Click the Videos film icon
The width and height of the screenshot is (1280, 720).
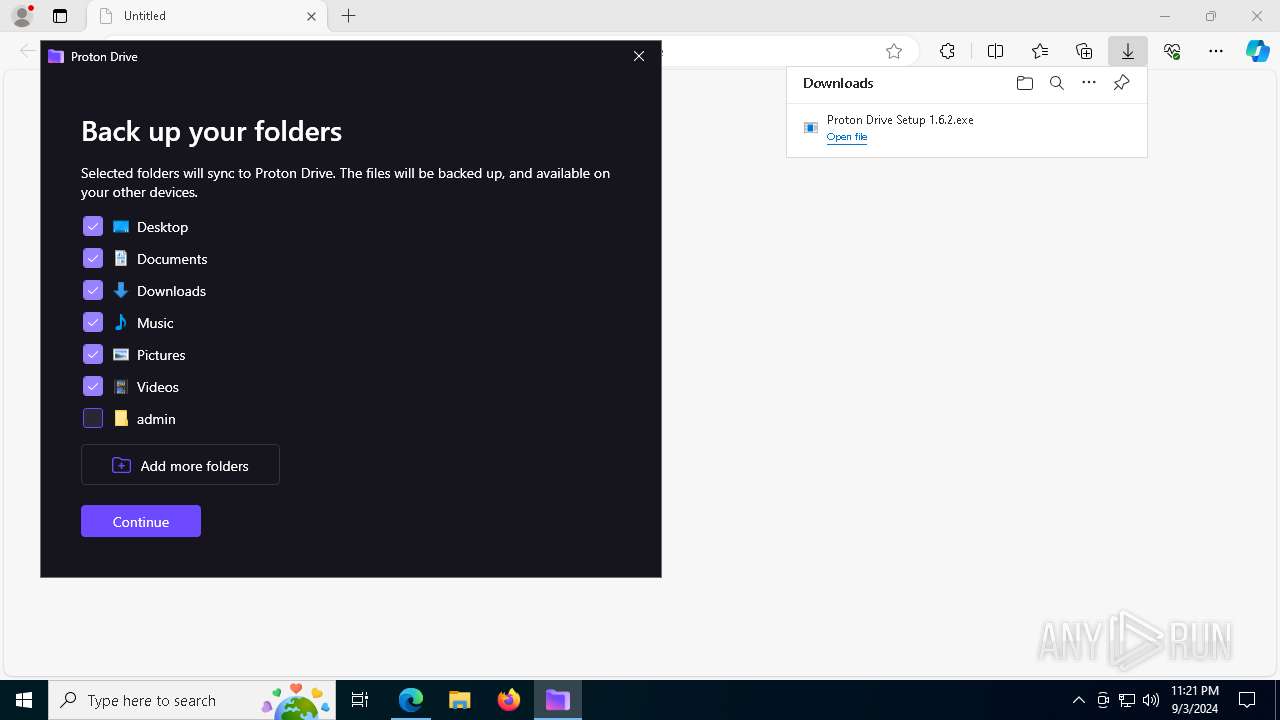pyautogui.click(x=121, y=387)
